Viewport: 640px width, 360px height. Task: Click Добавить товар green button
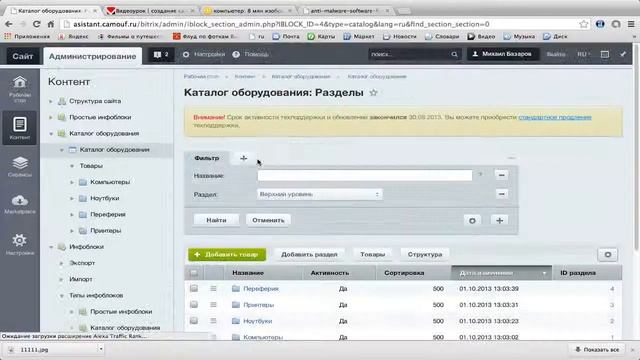(227, 254)
